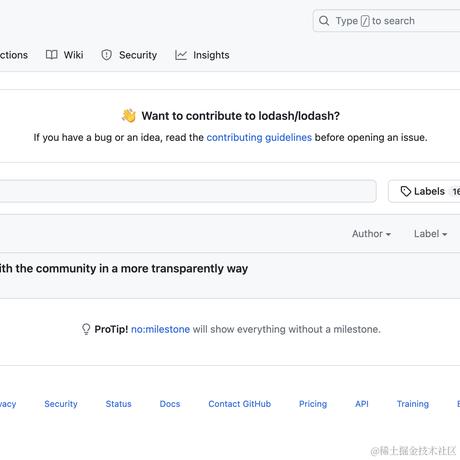Expand the Label filter dropdown
This screenshot has width=460, height=460.
coord(430,234)
